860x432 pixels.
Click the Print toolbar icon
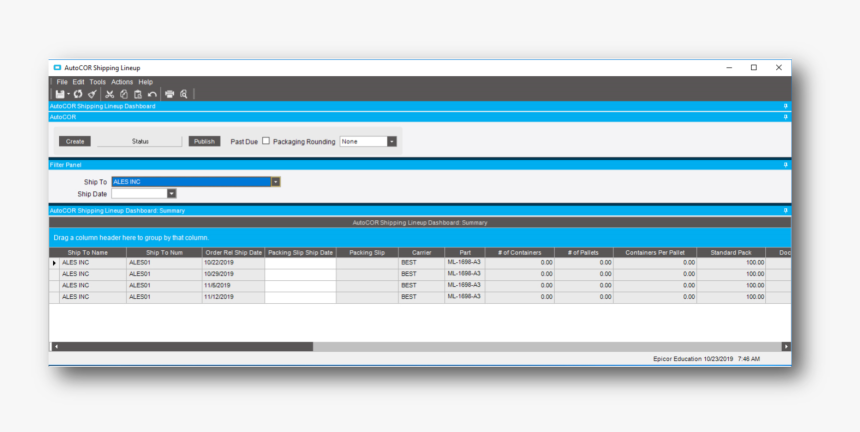pos(169,94)
